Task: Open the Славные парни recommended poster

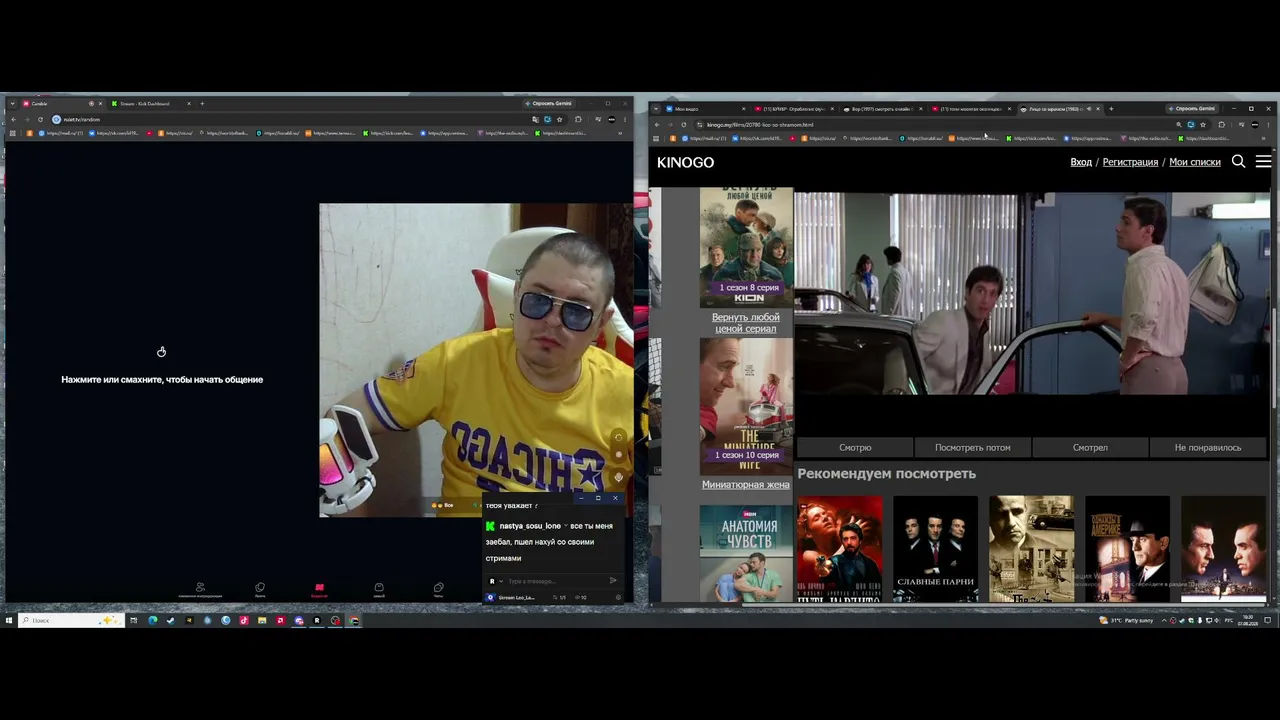Action: click(935, 549)
